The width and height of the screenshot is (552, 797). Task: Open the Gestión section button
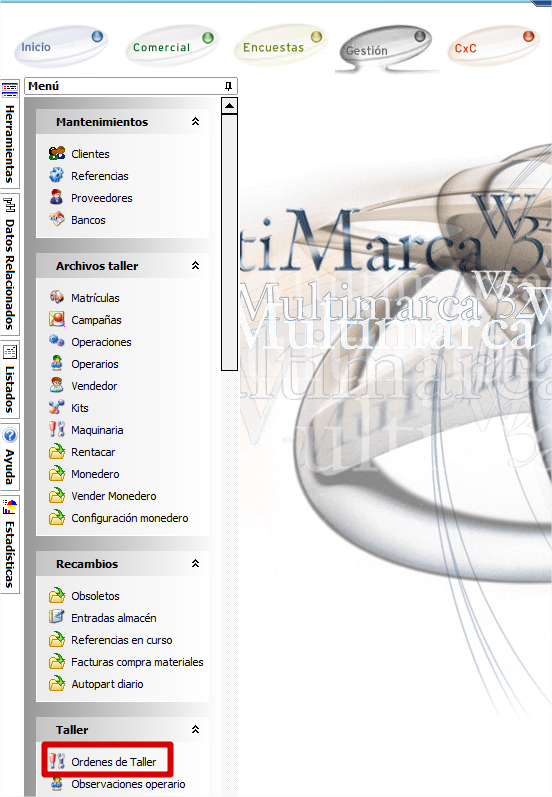coord(386,50)
